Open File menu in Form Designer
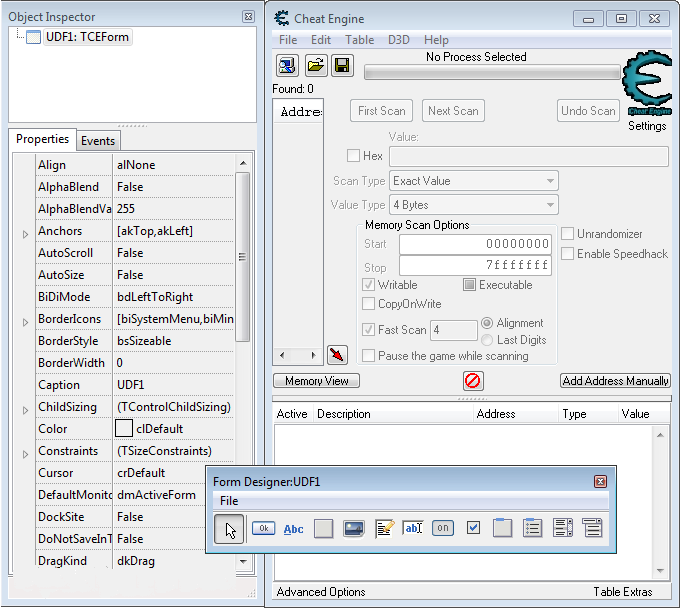This screenshot has width=680, height=608. point(229,501)
